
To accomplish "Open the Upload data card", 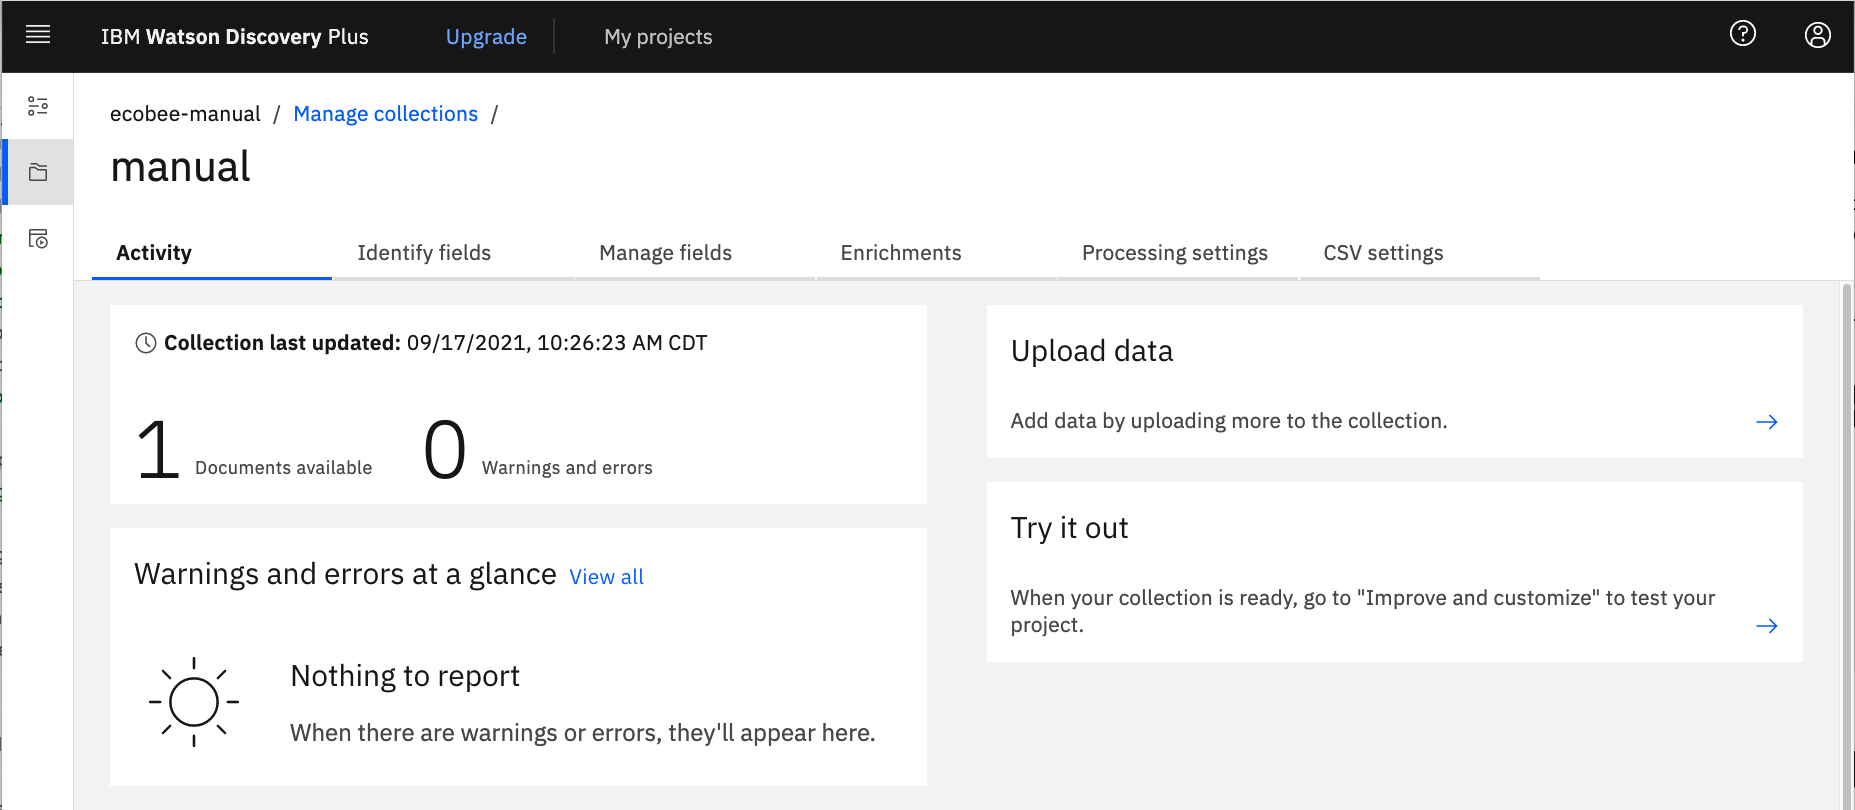I will point(1394,382).
